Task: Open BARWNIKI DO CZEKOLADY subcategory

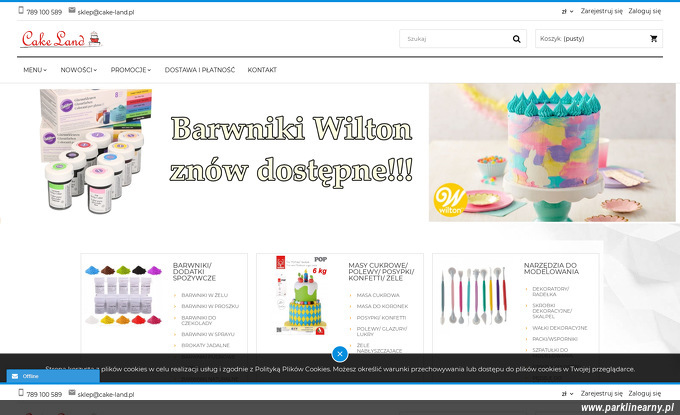Action: 198,320
